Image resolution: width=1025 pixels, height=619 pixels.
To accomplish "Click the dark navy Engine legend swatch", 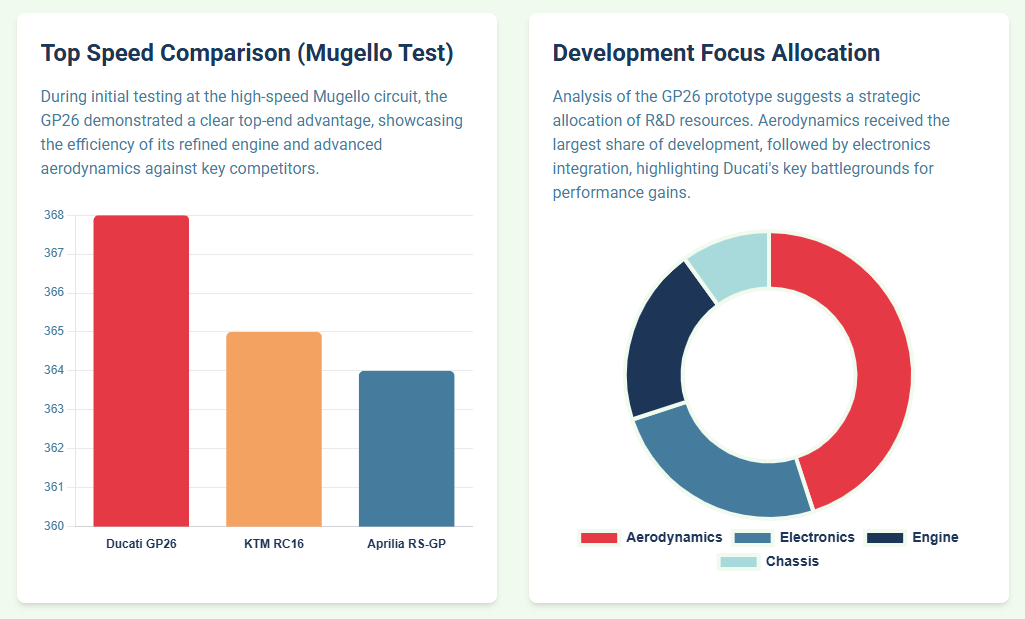I will click(885, 538).
